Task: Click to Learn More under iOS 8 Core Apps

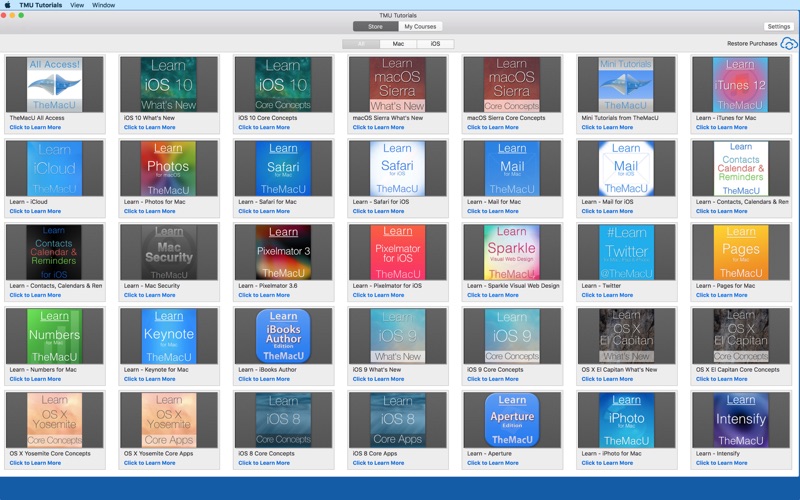Action: click(x=379, y=463)
